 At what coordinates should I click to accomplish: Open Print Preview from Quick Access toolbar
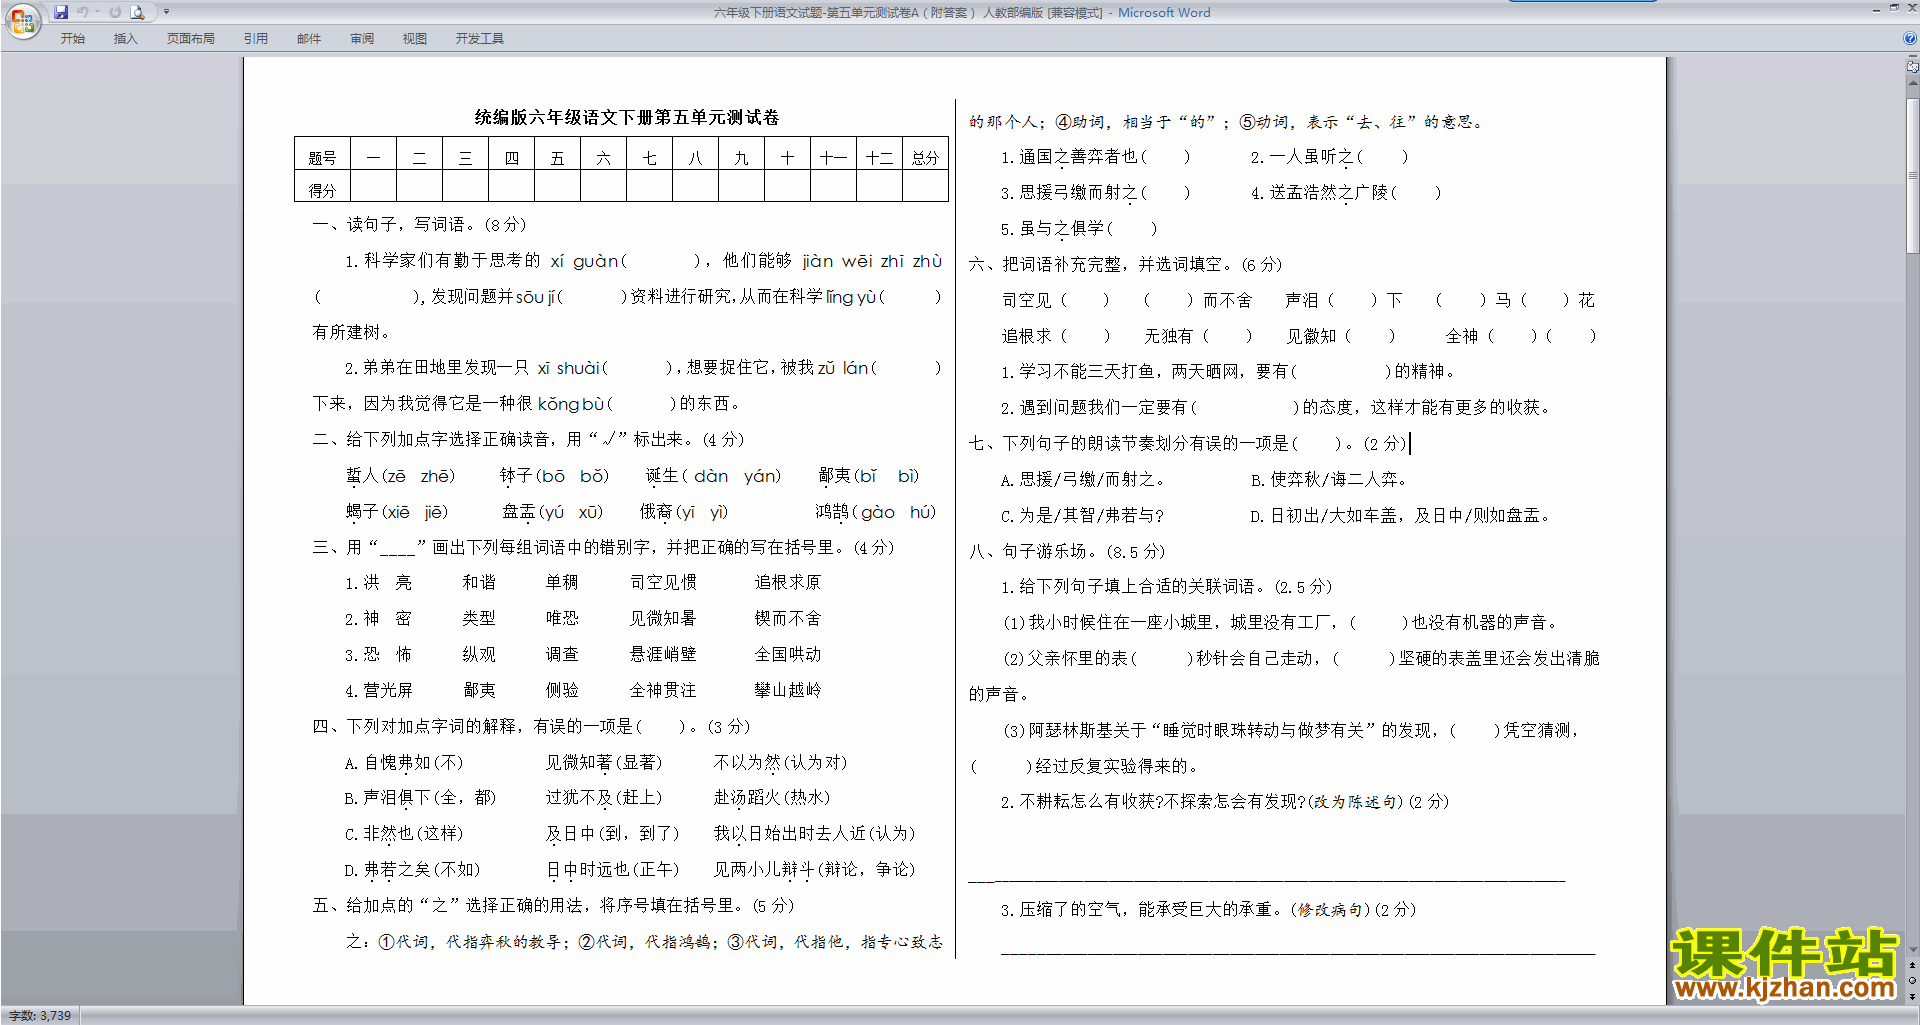138,12
